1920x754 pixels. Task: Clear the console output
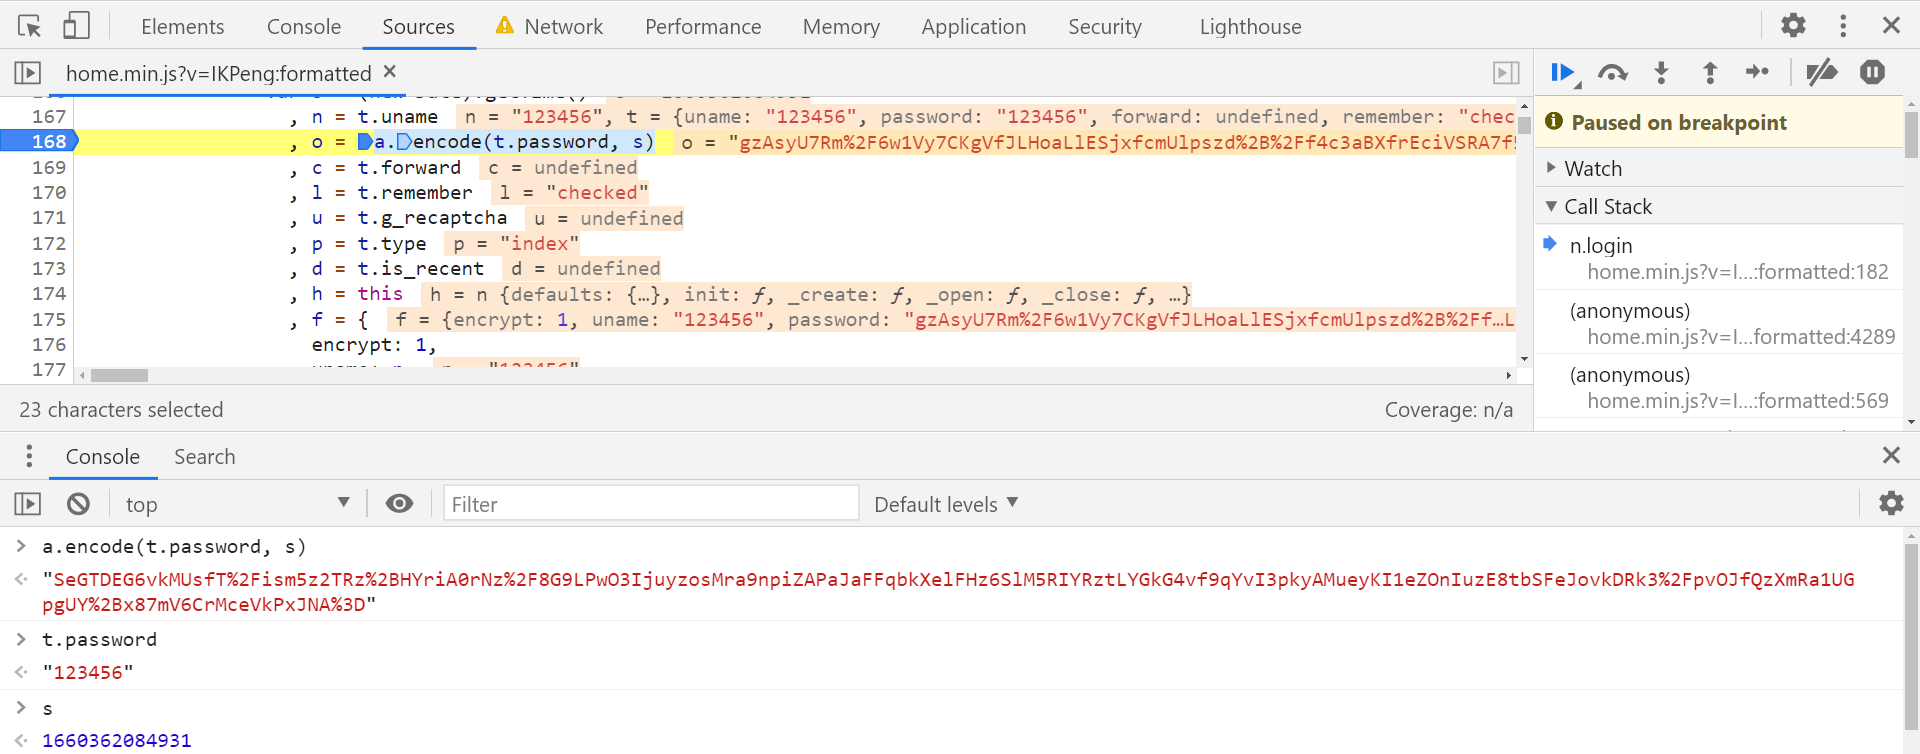coord(78,504)
